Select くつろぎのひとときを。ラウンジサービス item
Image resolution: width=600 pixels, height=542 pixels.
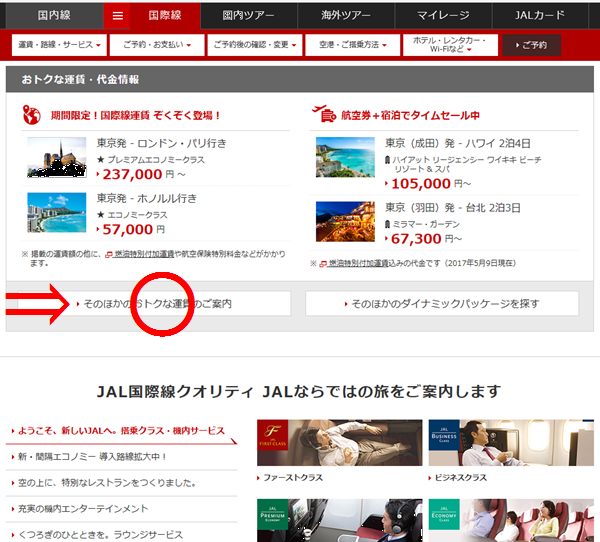(x=121, y=534)
